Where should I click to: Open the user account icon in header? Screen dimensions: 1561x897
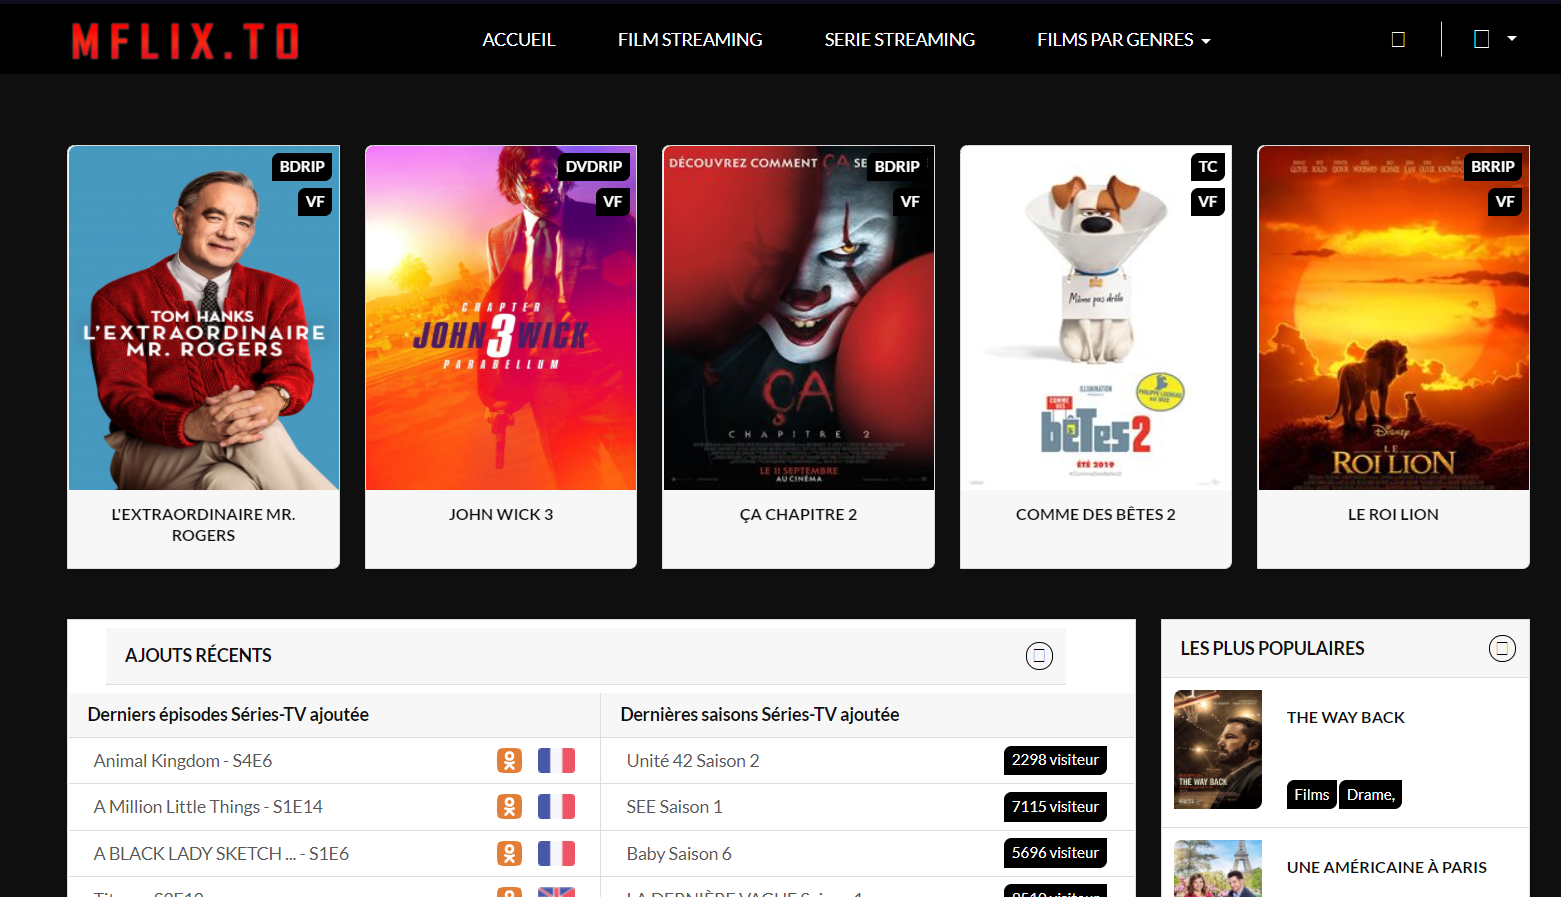1481,39
